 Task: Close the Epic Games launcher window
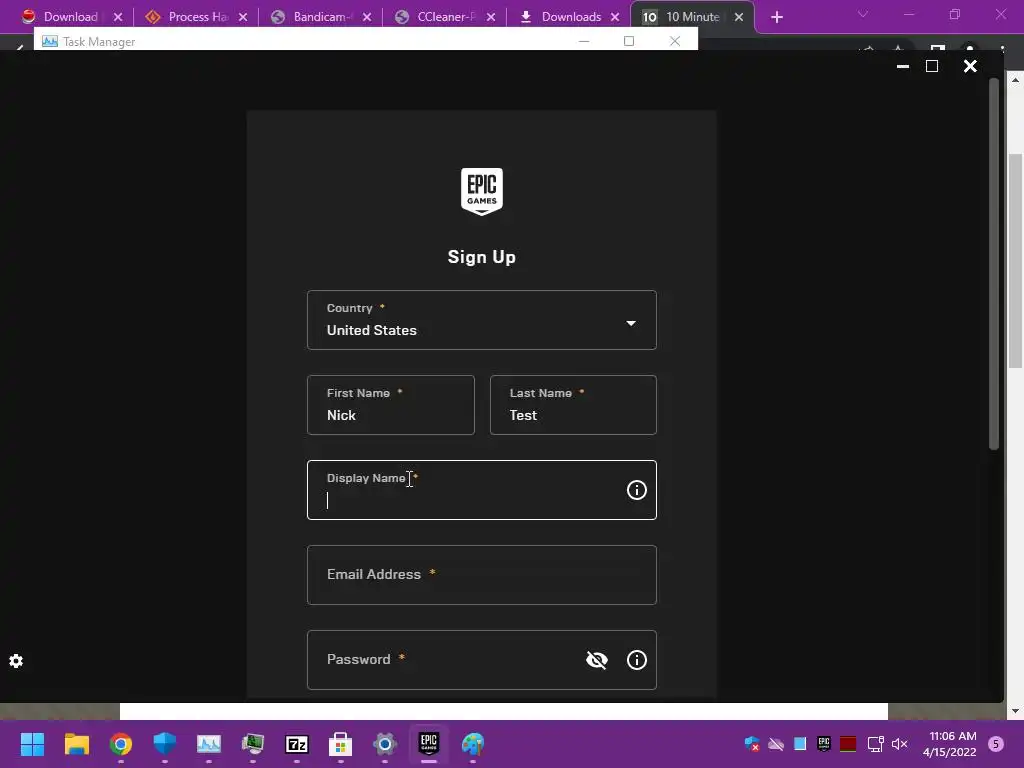[x=970, y=66]
